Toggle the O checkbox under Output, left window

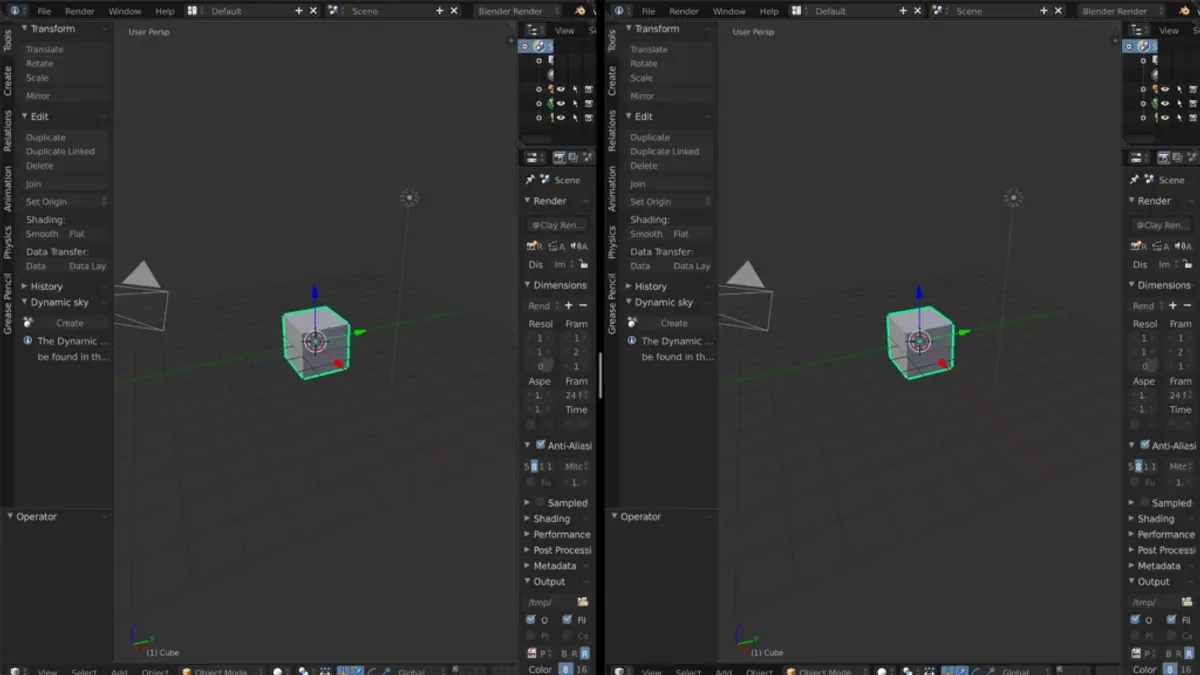coord(531,620)
